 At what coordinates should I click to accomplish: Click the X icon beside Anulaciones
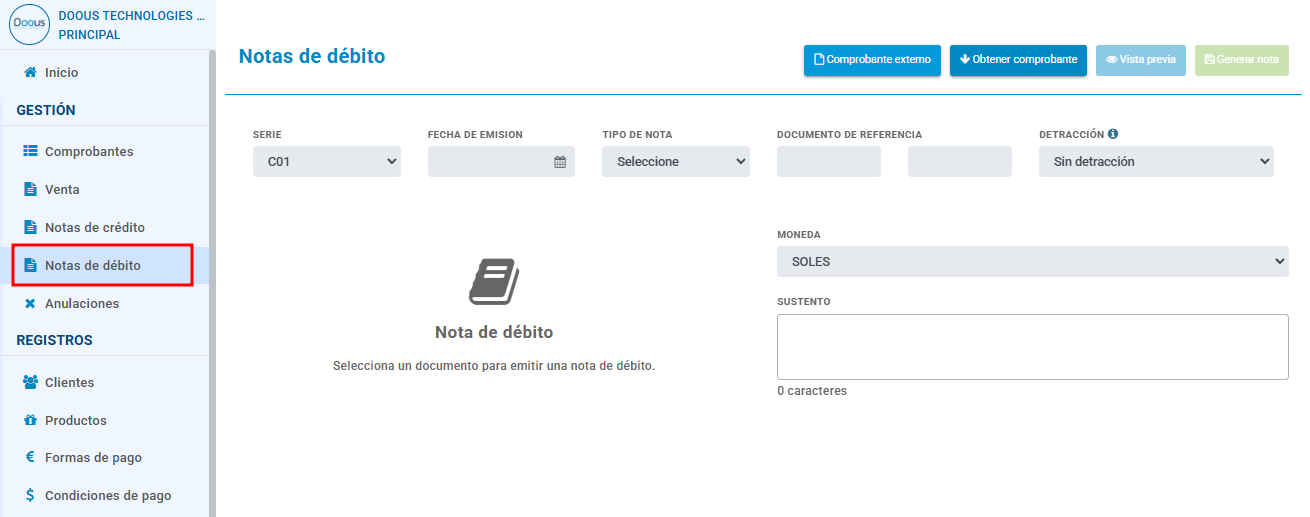[x=30, y=303]
